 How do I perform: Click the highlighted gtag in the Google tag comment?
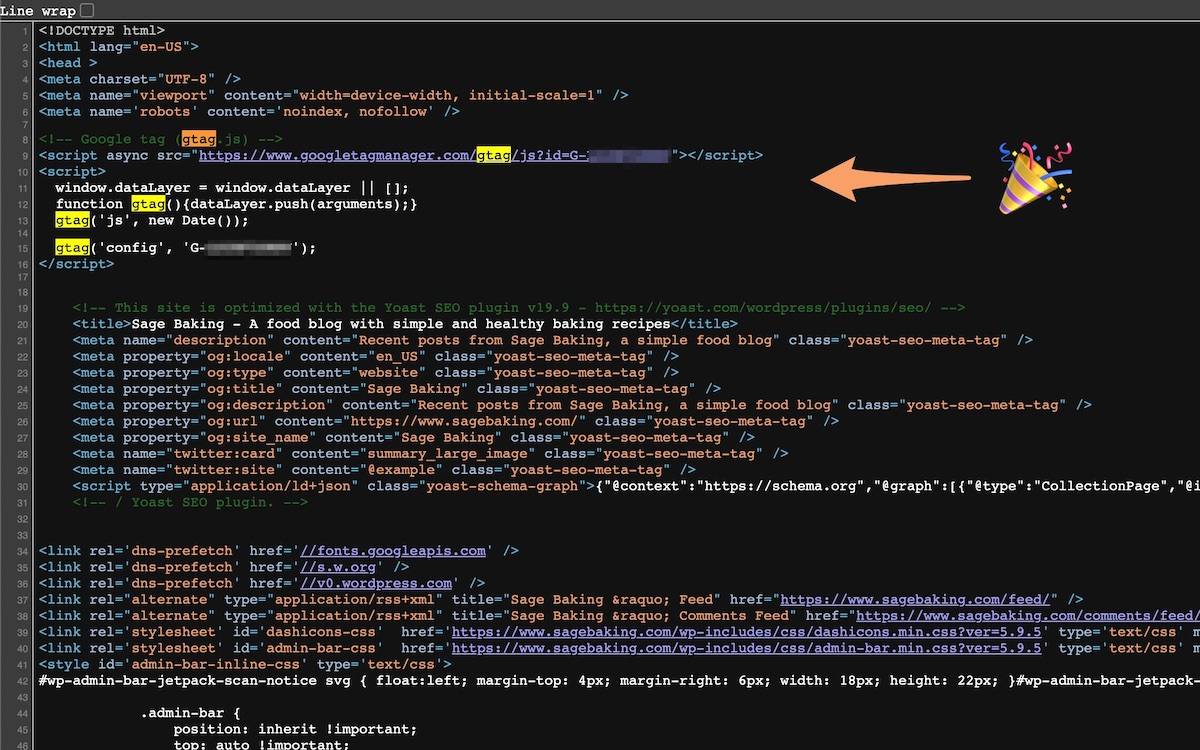point(198,139)
